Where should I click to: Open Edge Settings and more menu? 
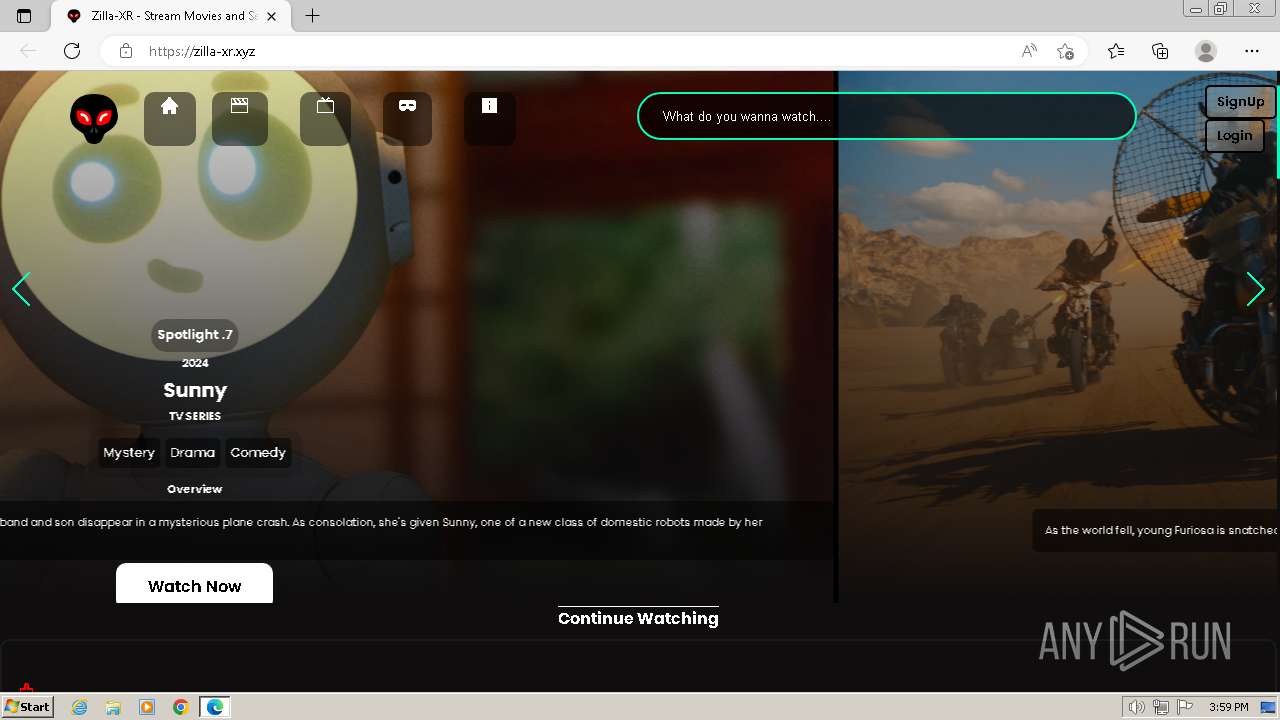(1252, 51)
